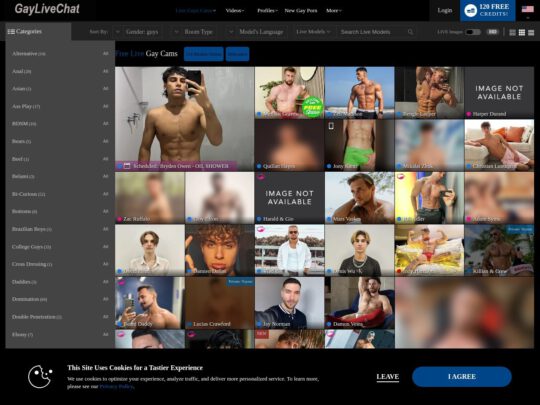Open Harper Durand's thumbnail

click(x=499, y=93)
